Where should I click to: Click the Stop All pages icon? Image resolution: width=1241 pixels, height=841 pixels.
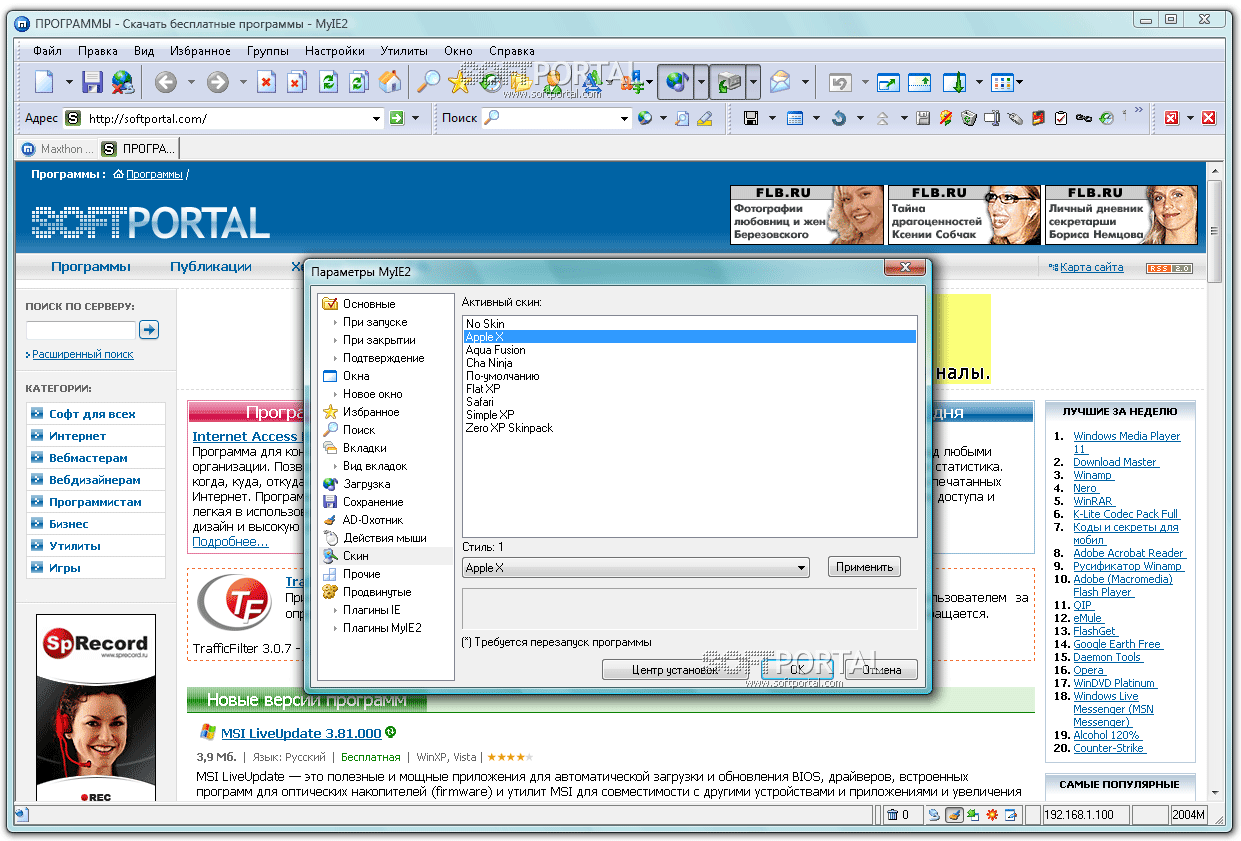tap(297, 82)
